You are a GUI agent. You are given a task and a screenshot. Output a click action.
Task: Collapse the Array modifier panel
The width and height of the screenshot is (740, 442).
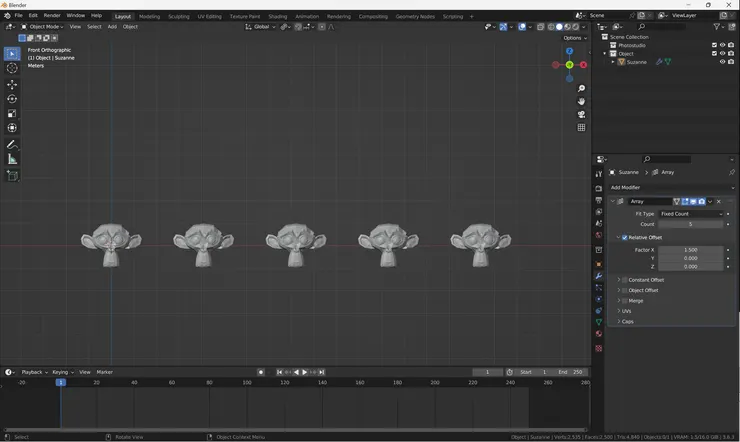[613, 201]
